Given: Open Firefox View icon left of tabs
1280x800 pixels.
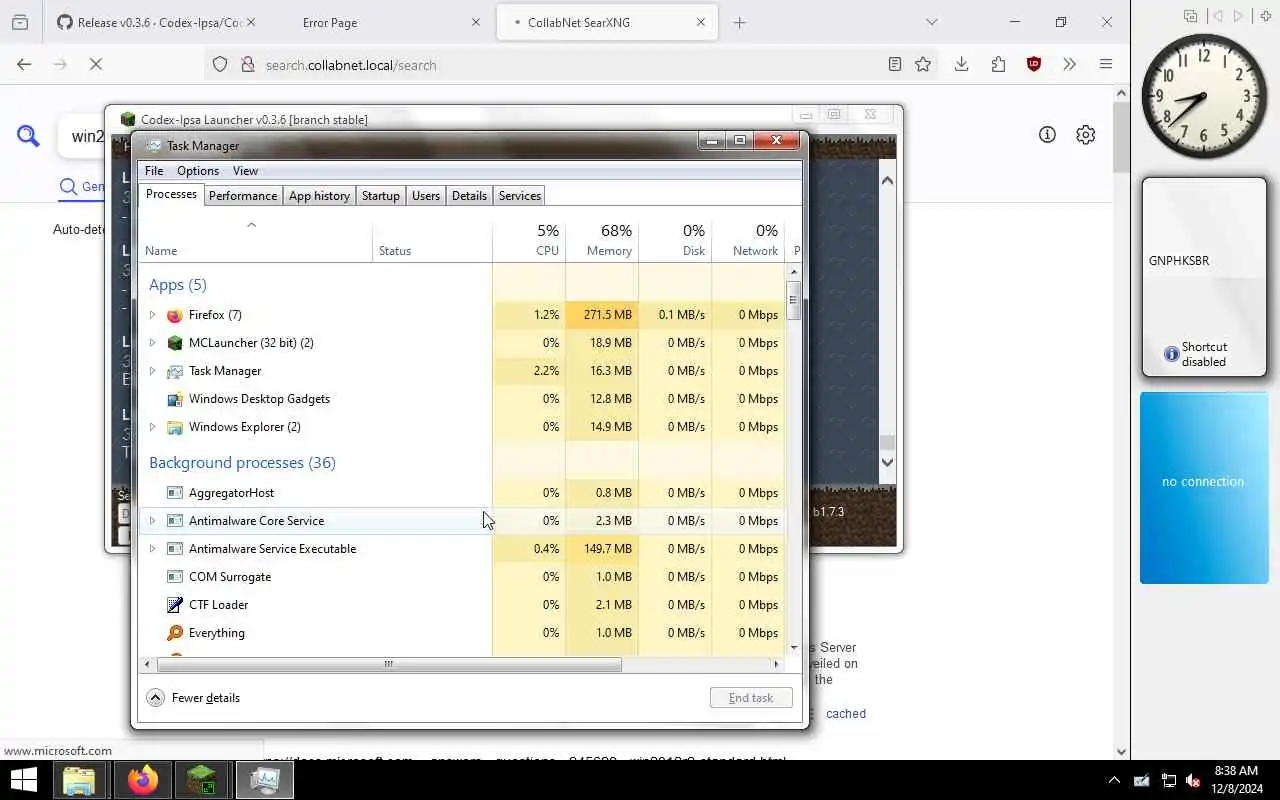Looking at the screenshot, I should pos(20,22).
